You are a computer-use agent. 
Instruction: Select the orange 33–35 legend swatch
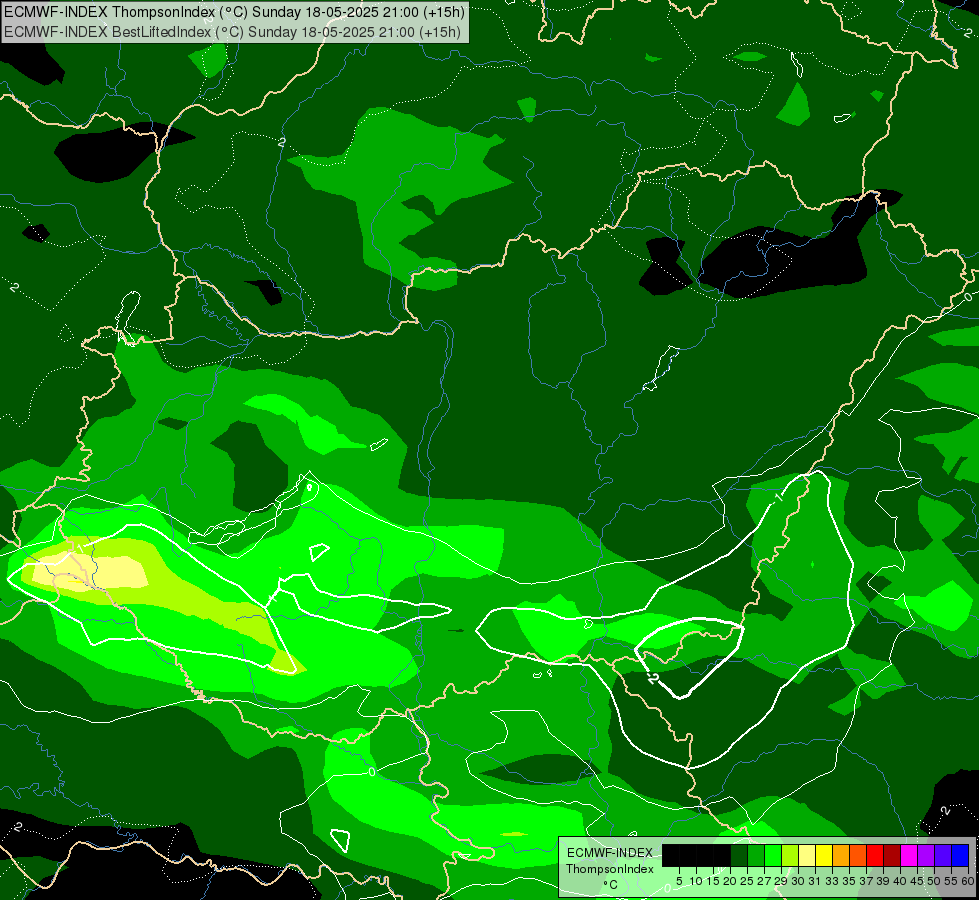pos(841,855)
